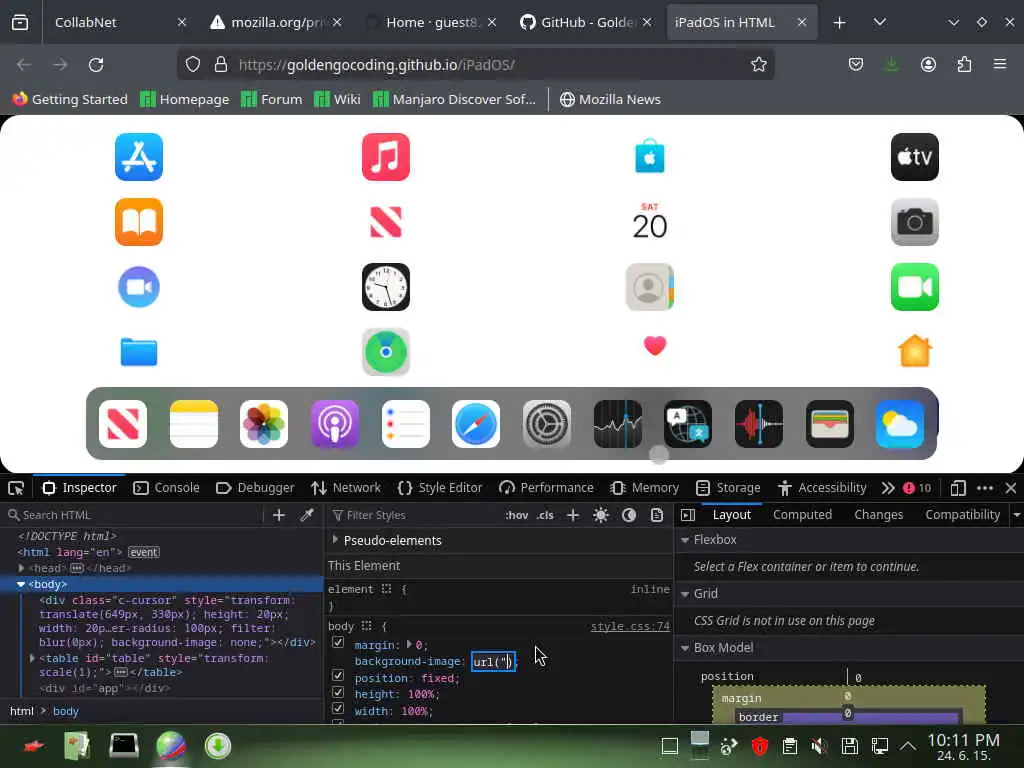Click the Filter Styles field
1024x768 pixels.
415,515
